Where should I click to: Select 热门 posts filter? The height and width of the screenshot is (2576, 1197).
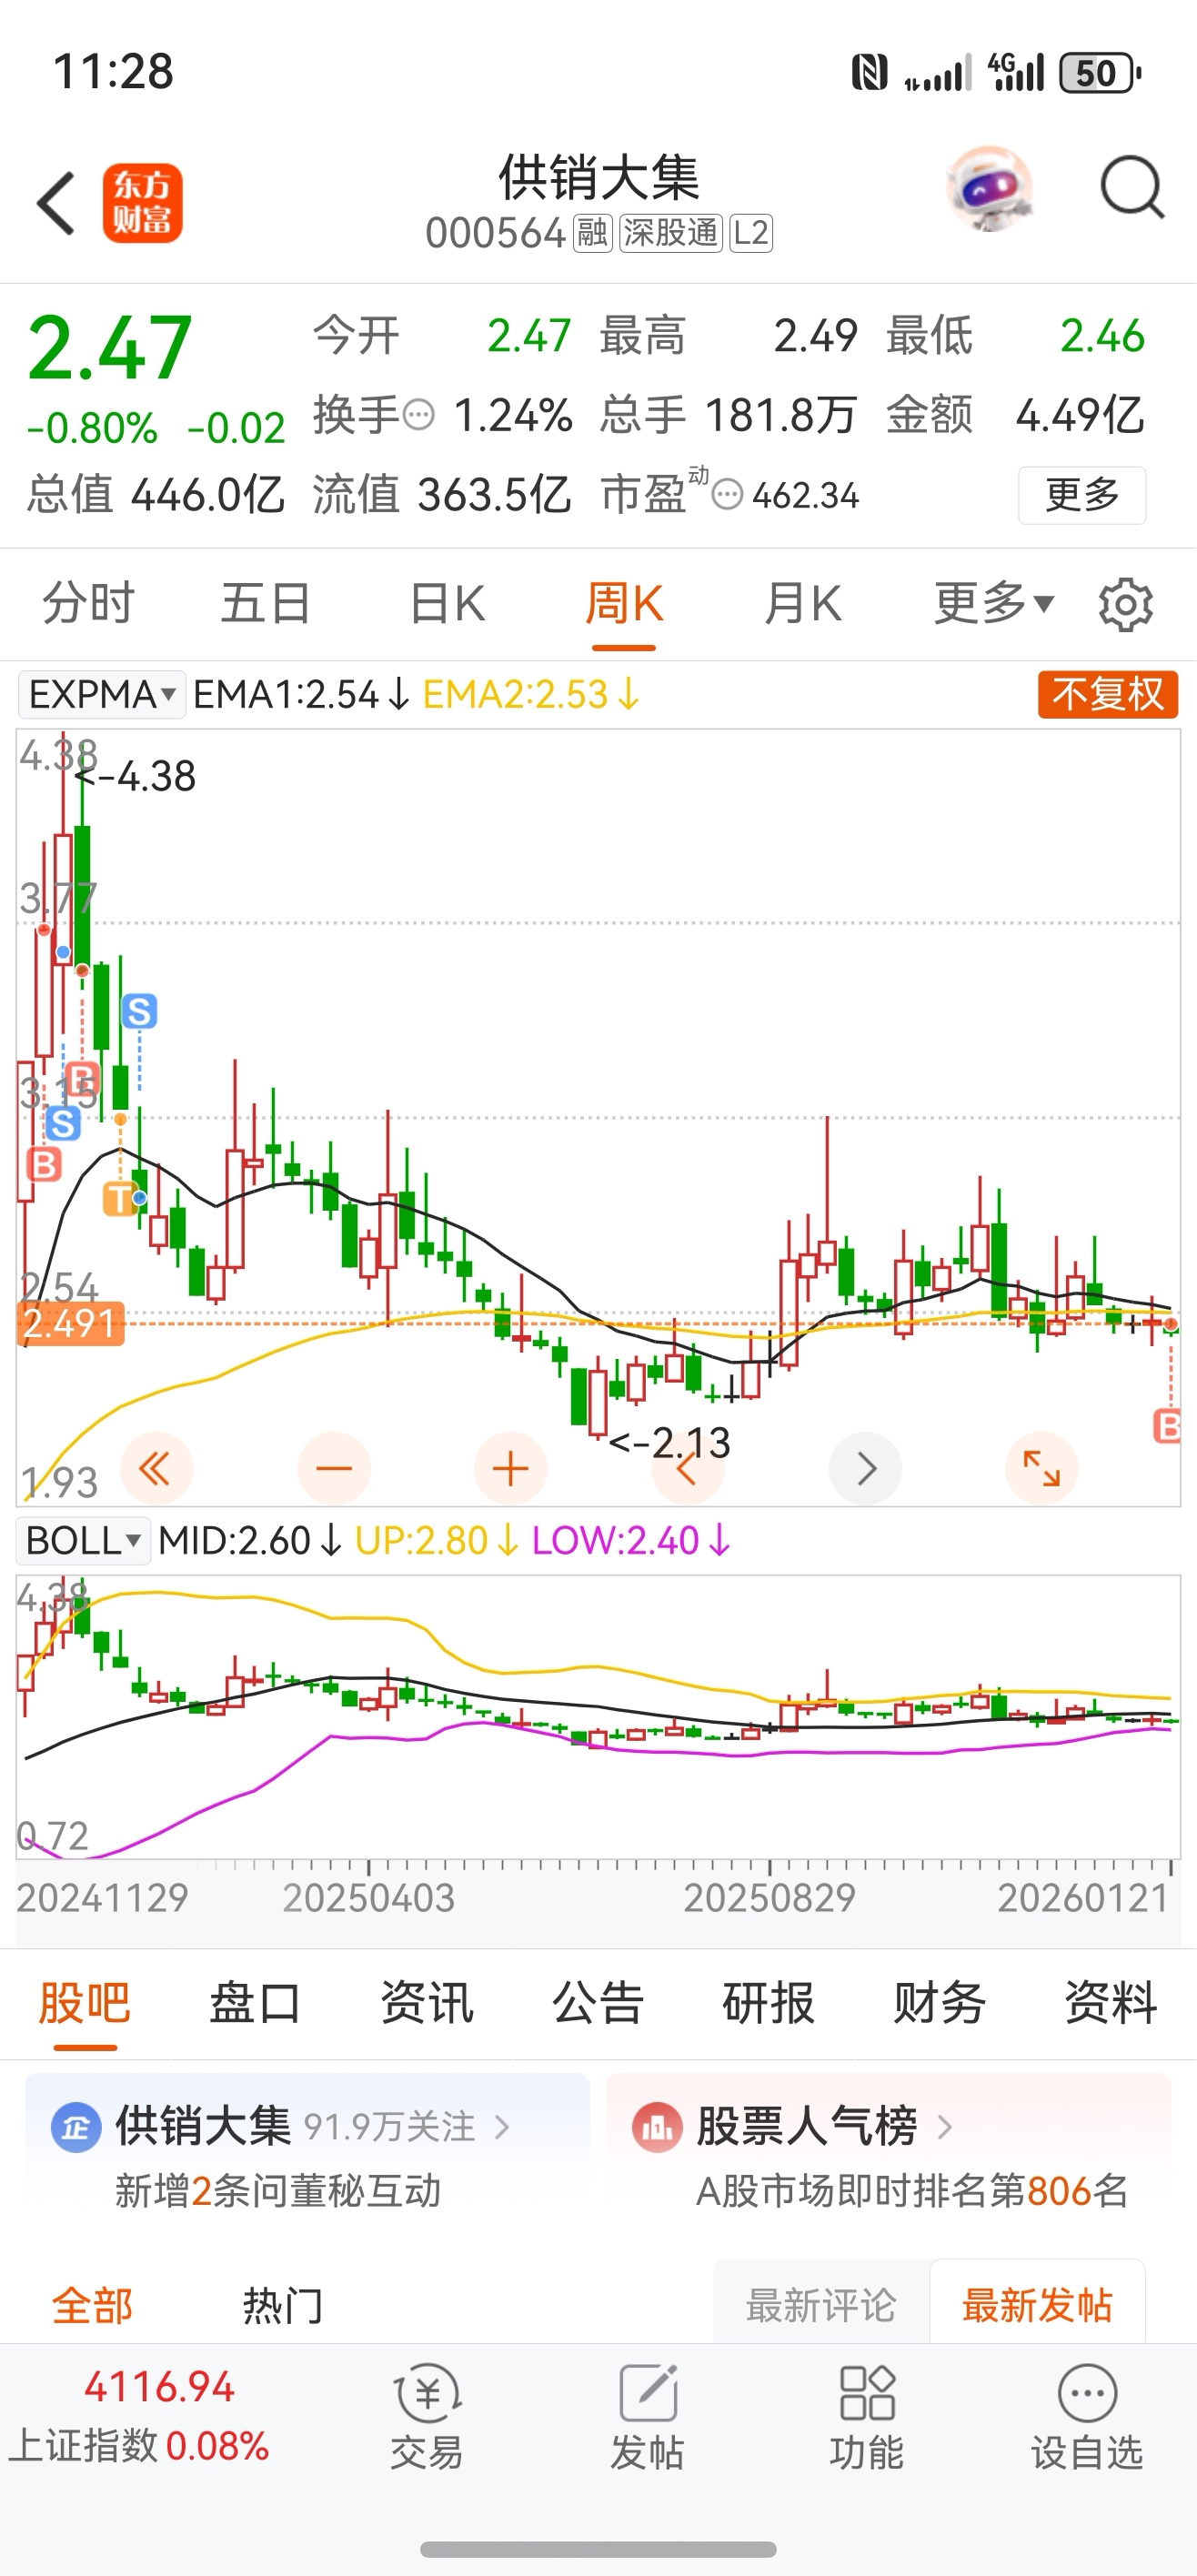283,2306
